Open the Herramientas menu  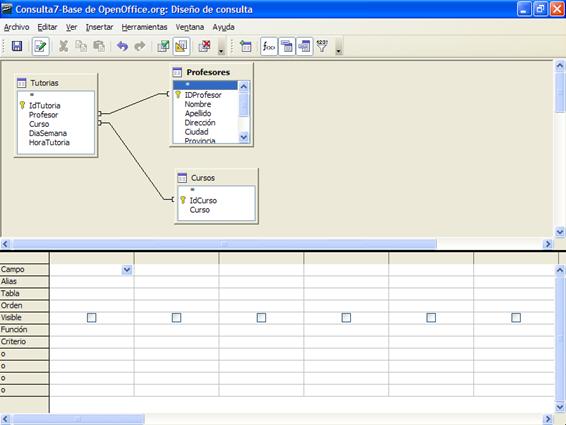[x=144, y=27]
